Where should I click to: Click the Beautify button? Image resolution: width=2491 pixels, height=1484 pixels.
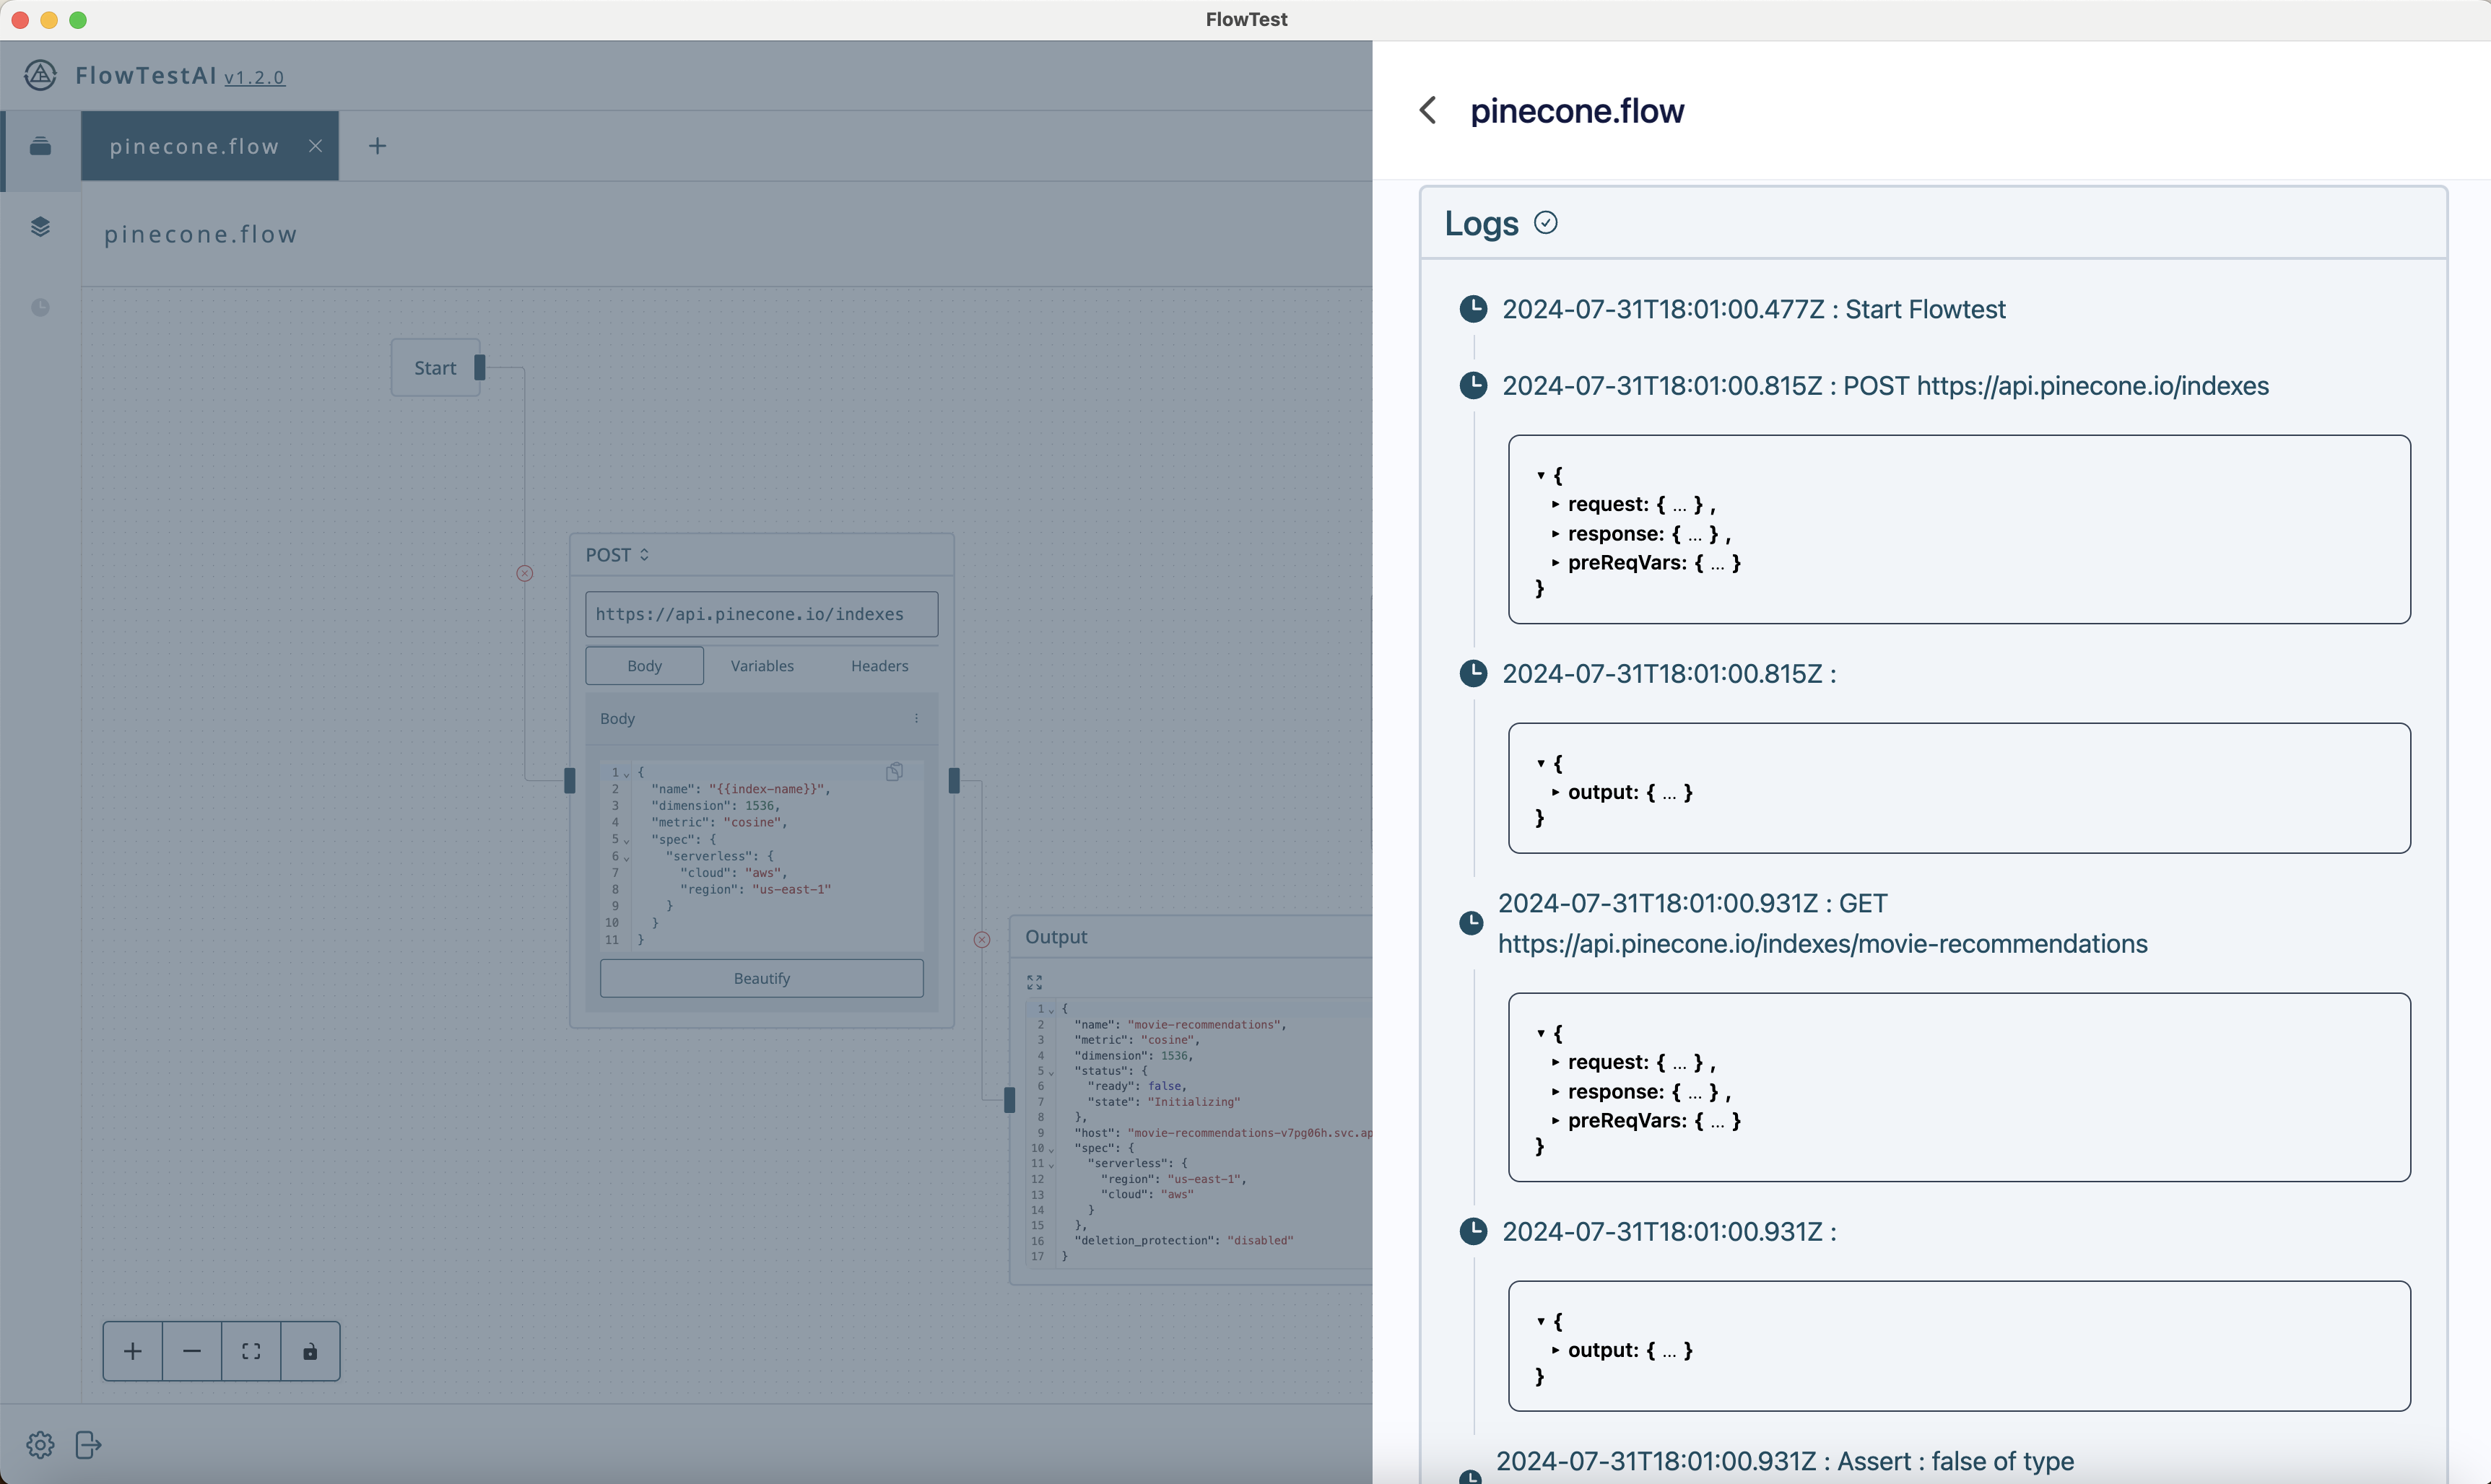point(761,978)
